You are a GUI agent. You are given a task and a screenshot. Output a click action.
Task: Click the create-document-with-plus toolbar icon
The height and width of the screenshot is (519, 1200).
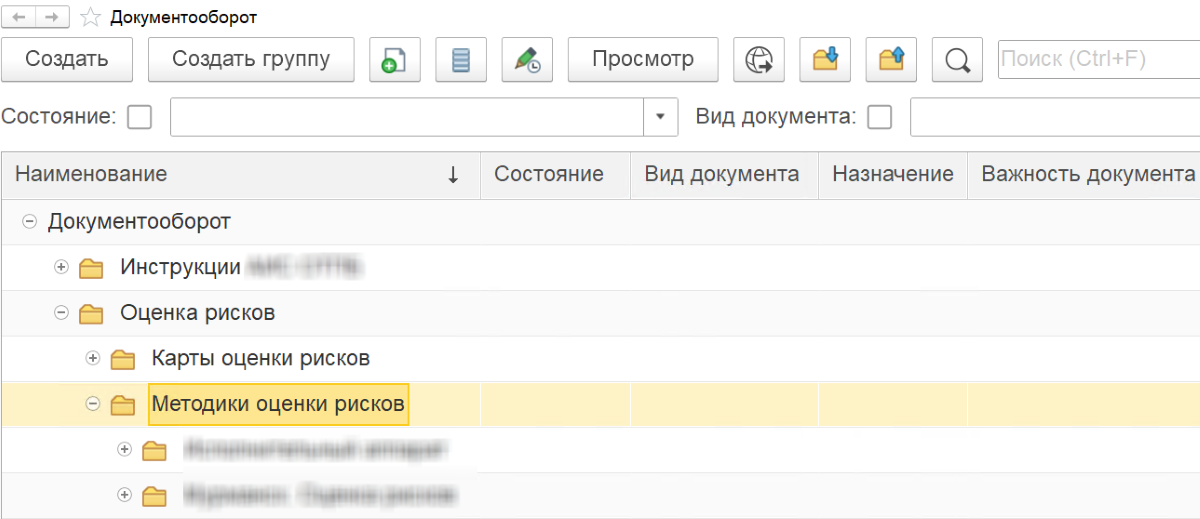click(x=395, y=59)
